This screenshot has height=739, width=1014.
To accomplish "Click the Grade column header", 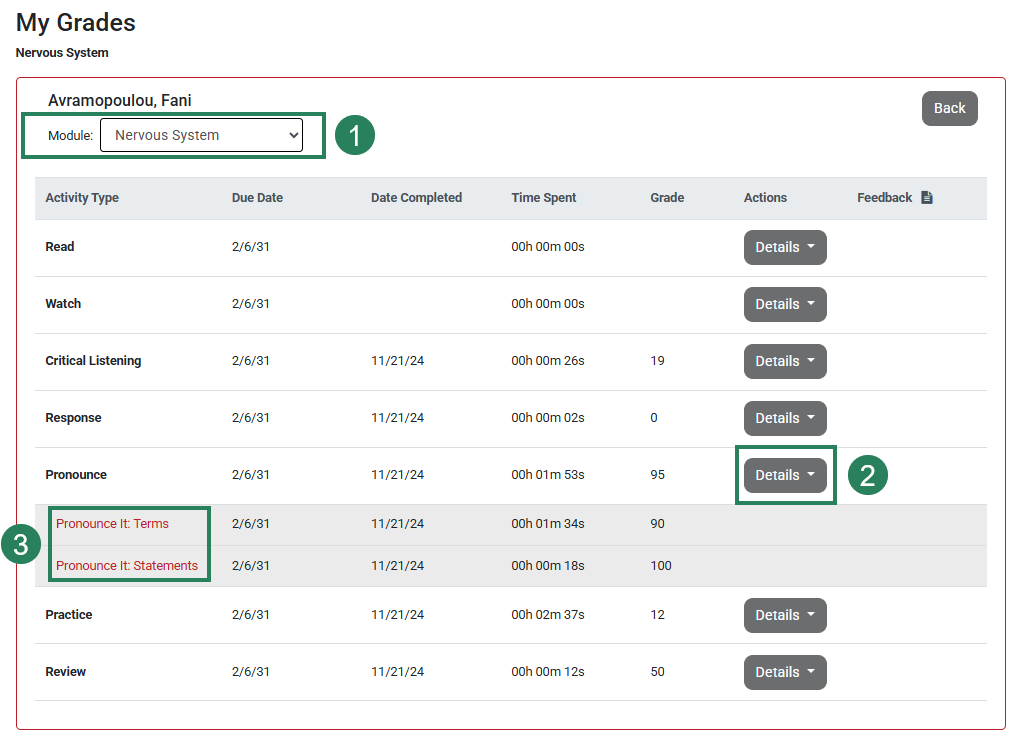I will tap(666, 197).
